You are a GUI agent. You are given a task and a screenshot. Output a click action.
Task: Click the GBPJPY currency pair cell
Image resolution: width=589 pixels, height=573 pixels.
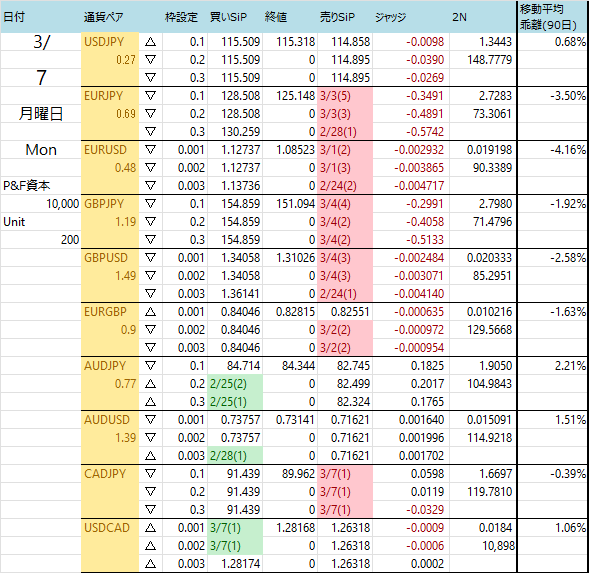click(110, 204)
